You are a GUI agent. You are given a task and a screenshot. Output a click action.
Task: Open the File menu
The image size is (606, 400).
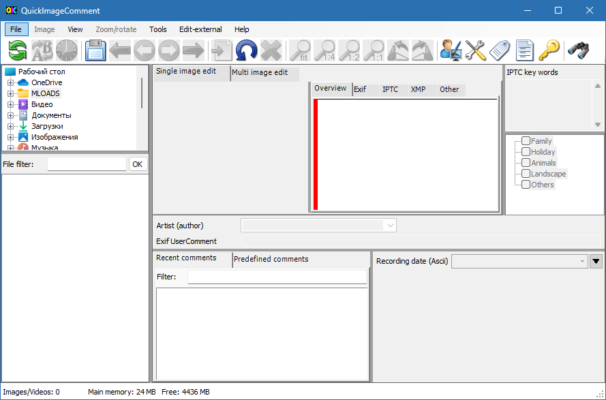16,29
